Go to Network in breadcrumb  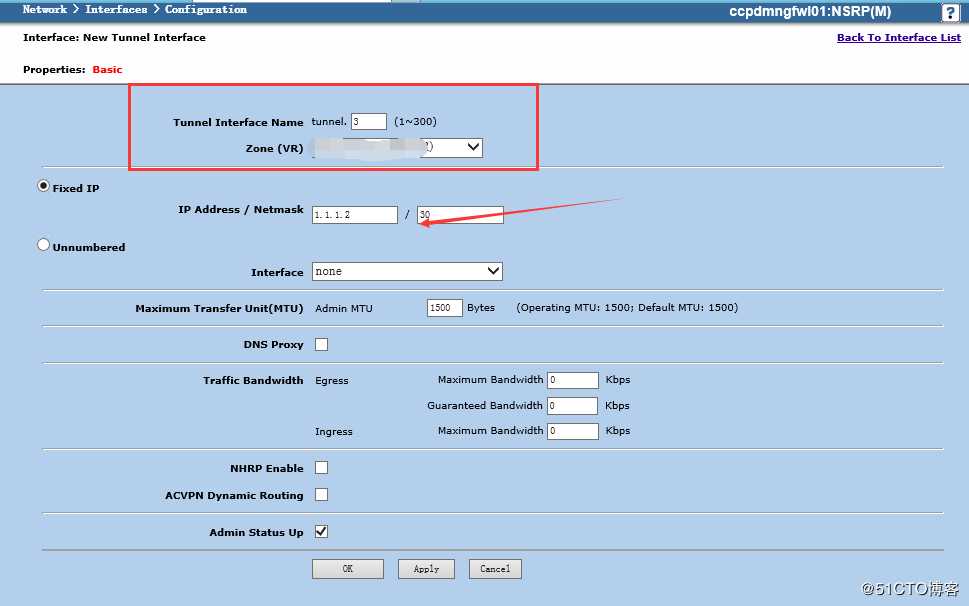44,9
